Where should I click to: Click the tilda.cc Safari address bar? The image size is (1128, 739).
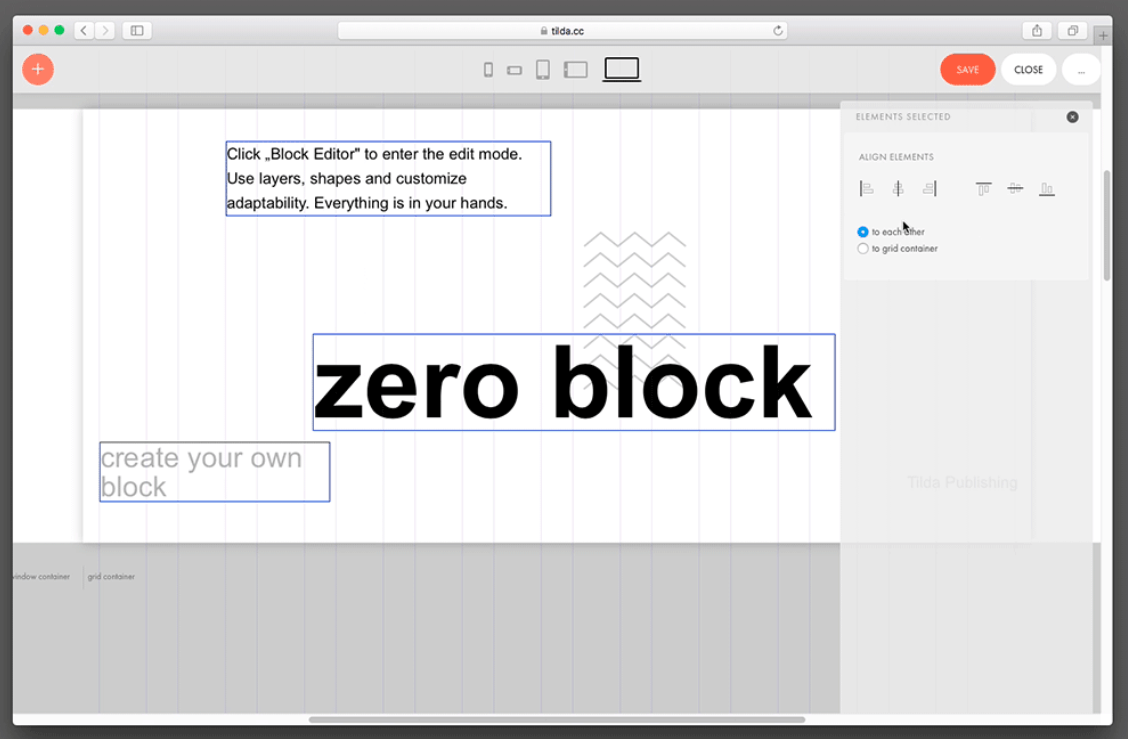(562, 31)
